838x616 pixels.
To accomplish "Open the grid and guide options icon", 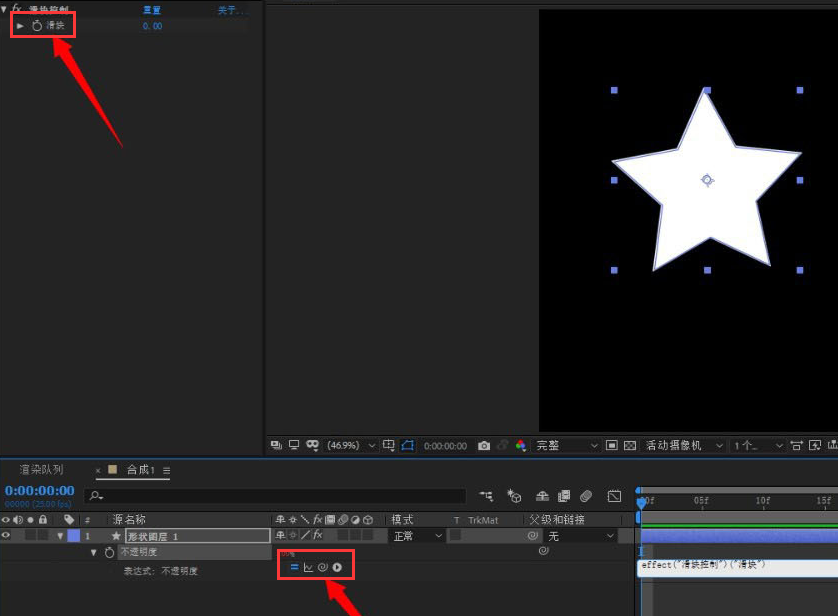I will point(389,445).
